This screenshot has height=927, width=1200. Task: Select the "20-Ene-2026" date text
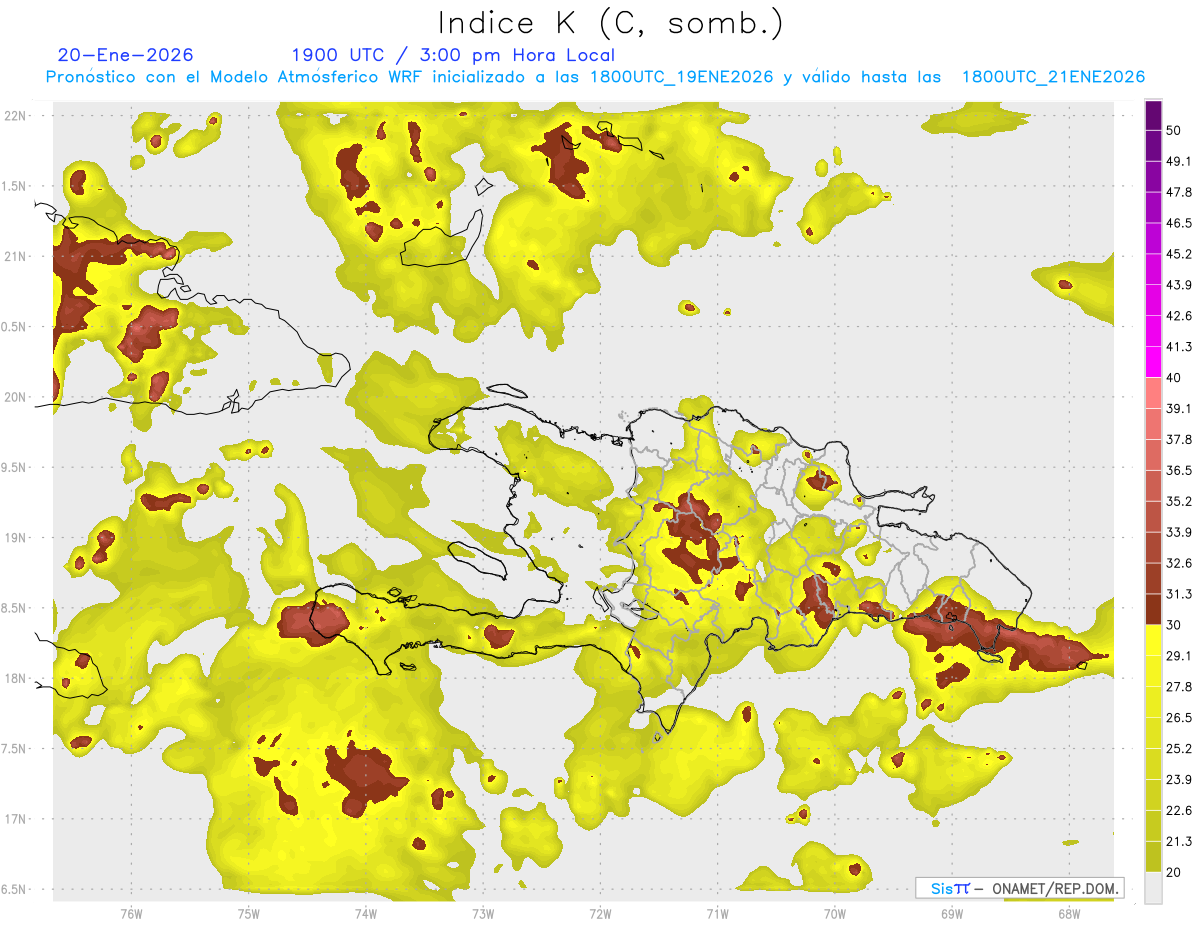coord(125,55)
